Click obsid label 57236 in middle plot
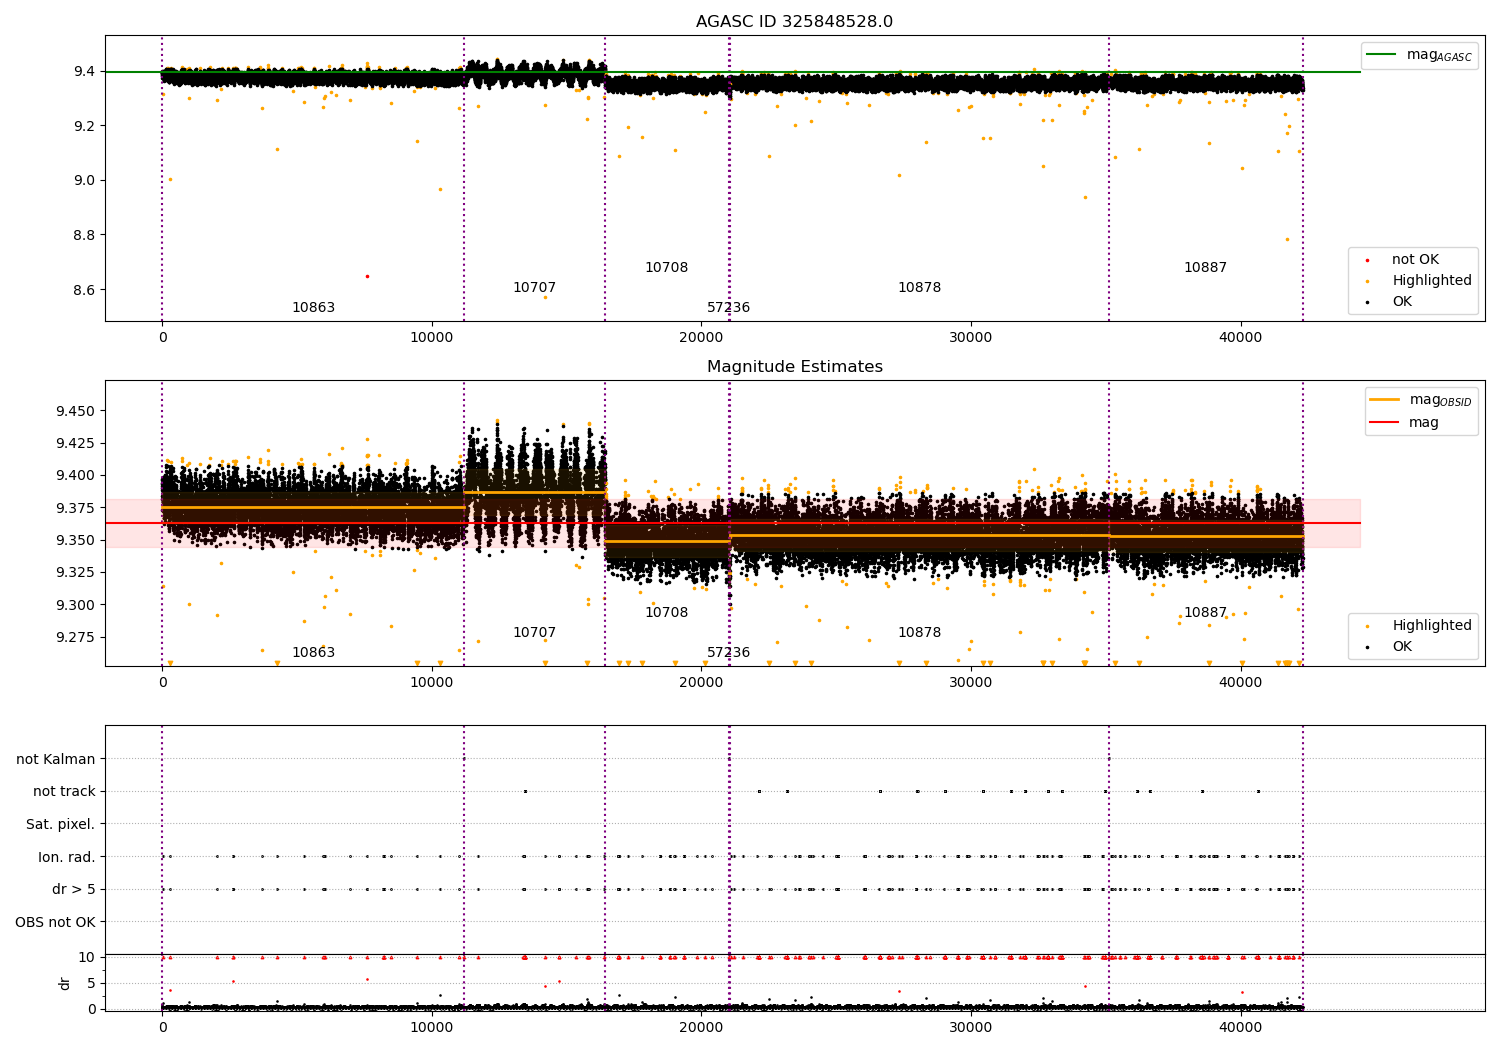The image size is (1500, 1050). click(x=728, y=653)
